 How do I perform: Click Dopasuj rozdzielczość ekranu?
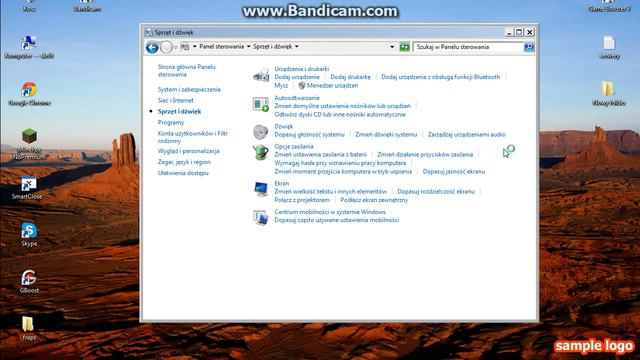[x=436, y=191]
